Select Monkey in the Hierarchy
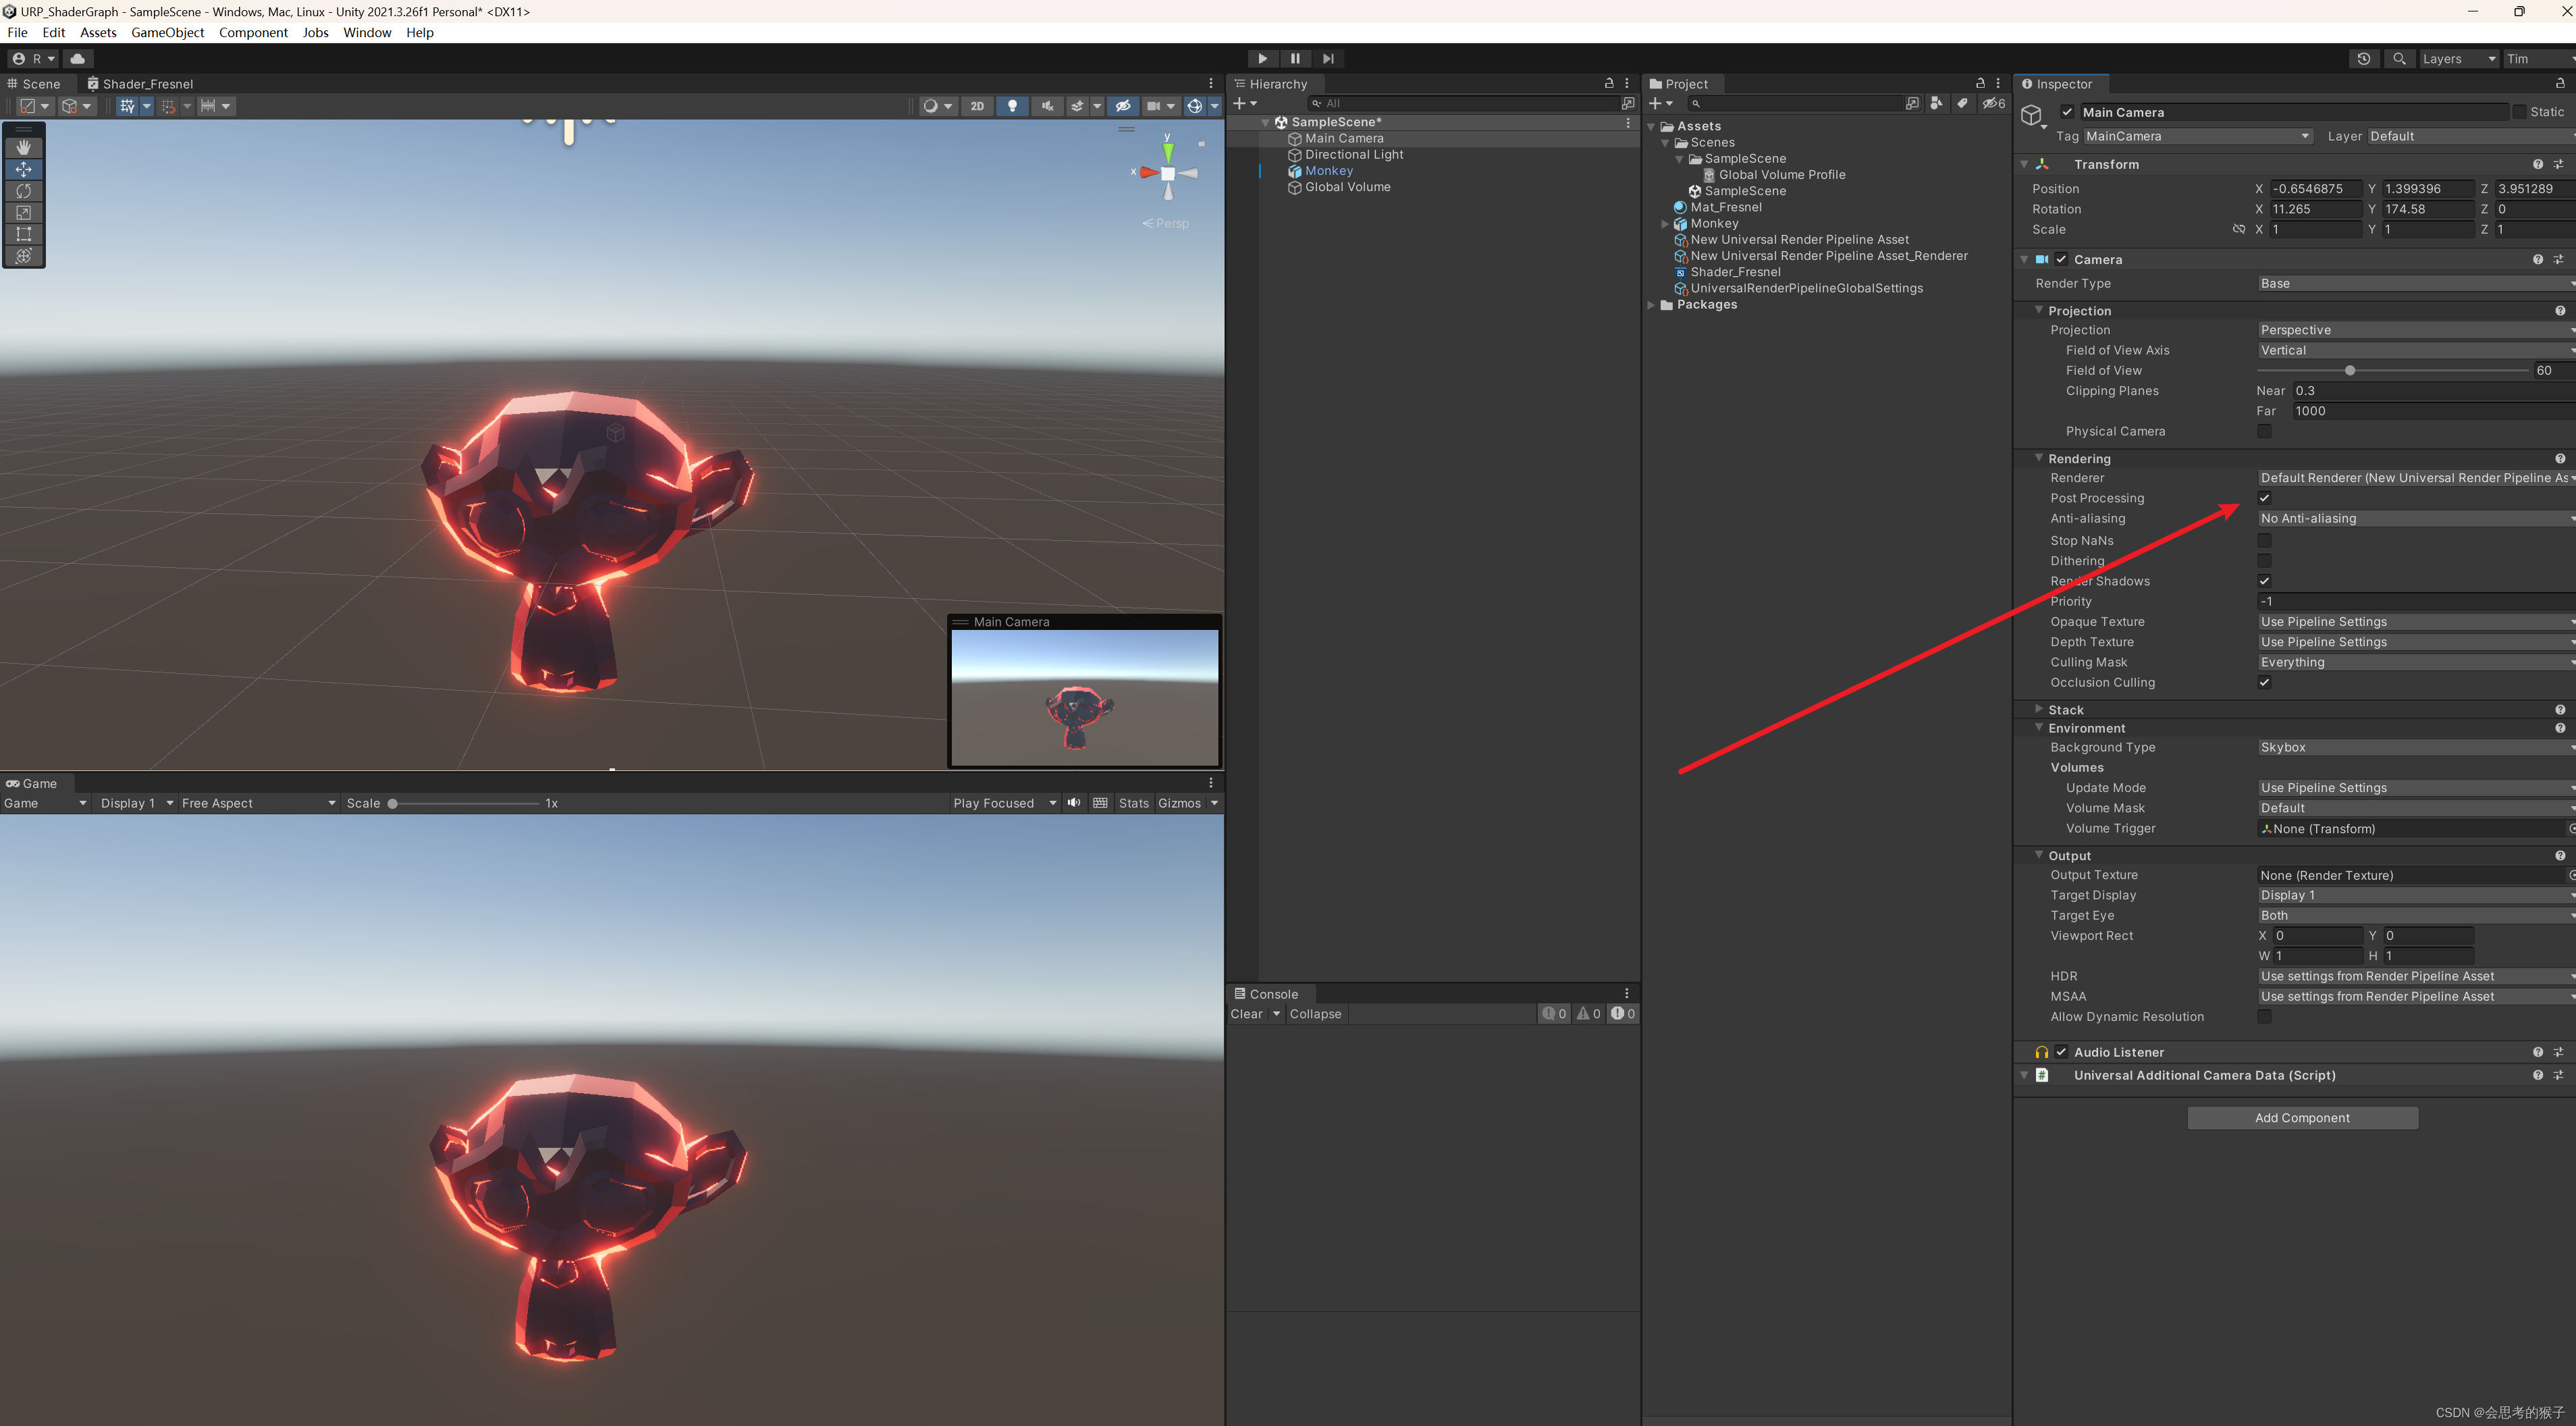 click(1330, 170)
